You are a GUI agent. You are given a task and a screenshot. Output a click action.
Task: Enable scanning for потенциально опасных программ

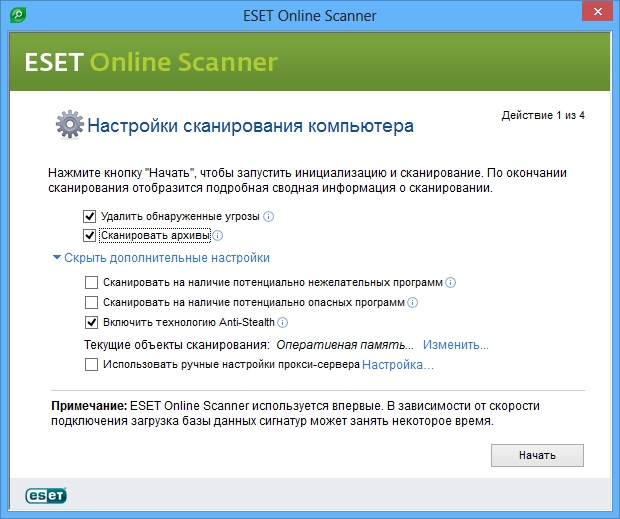(x=91, y=302)
